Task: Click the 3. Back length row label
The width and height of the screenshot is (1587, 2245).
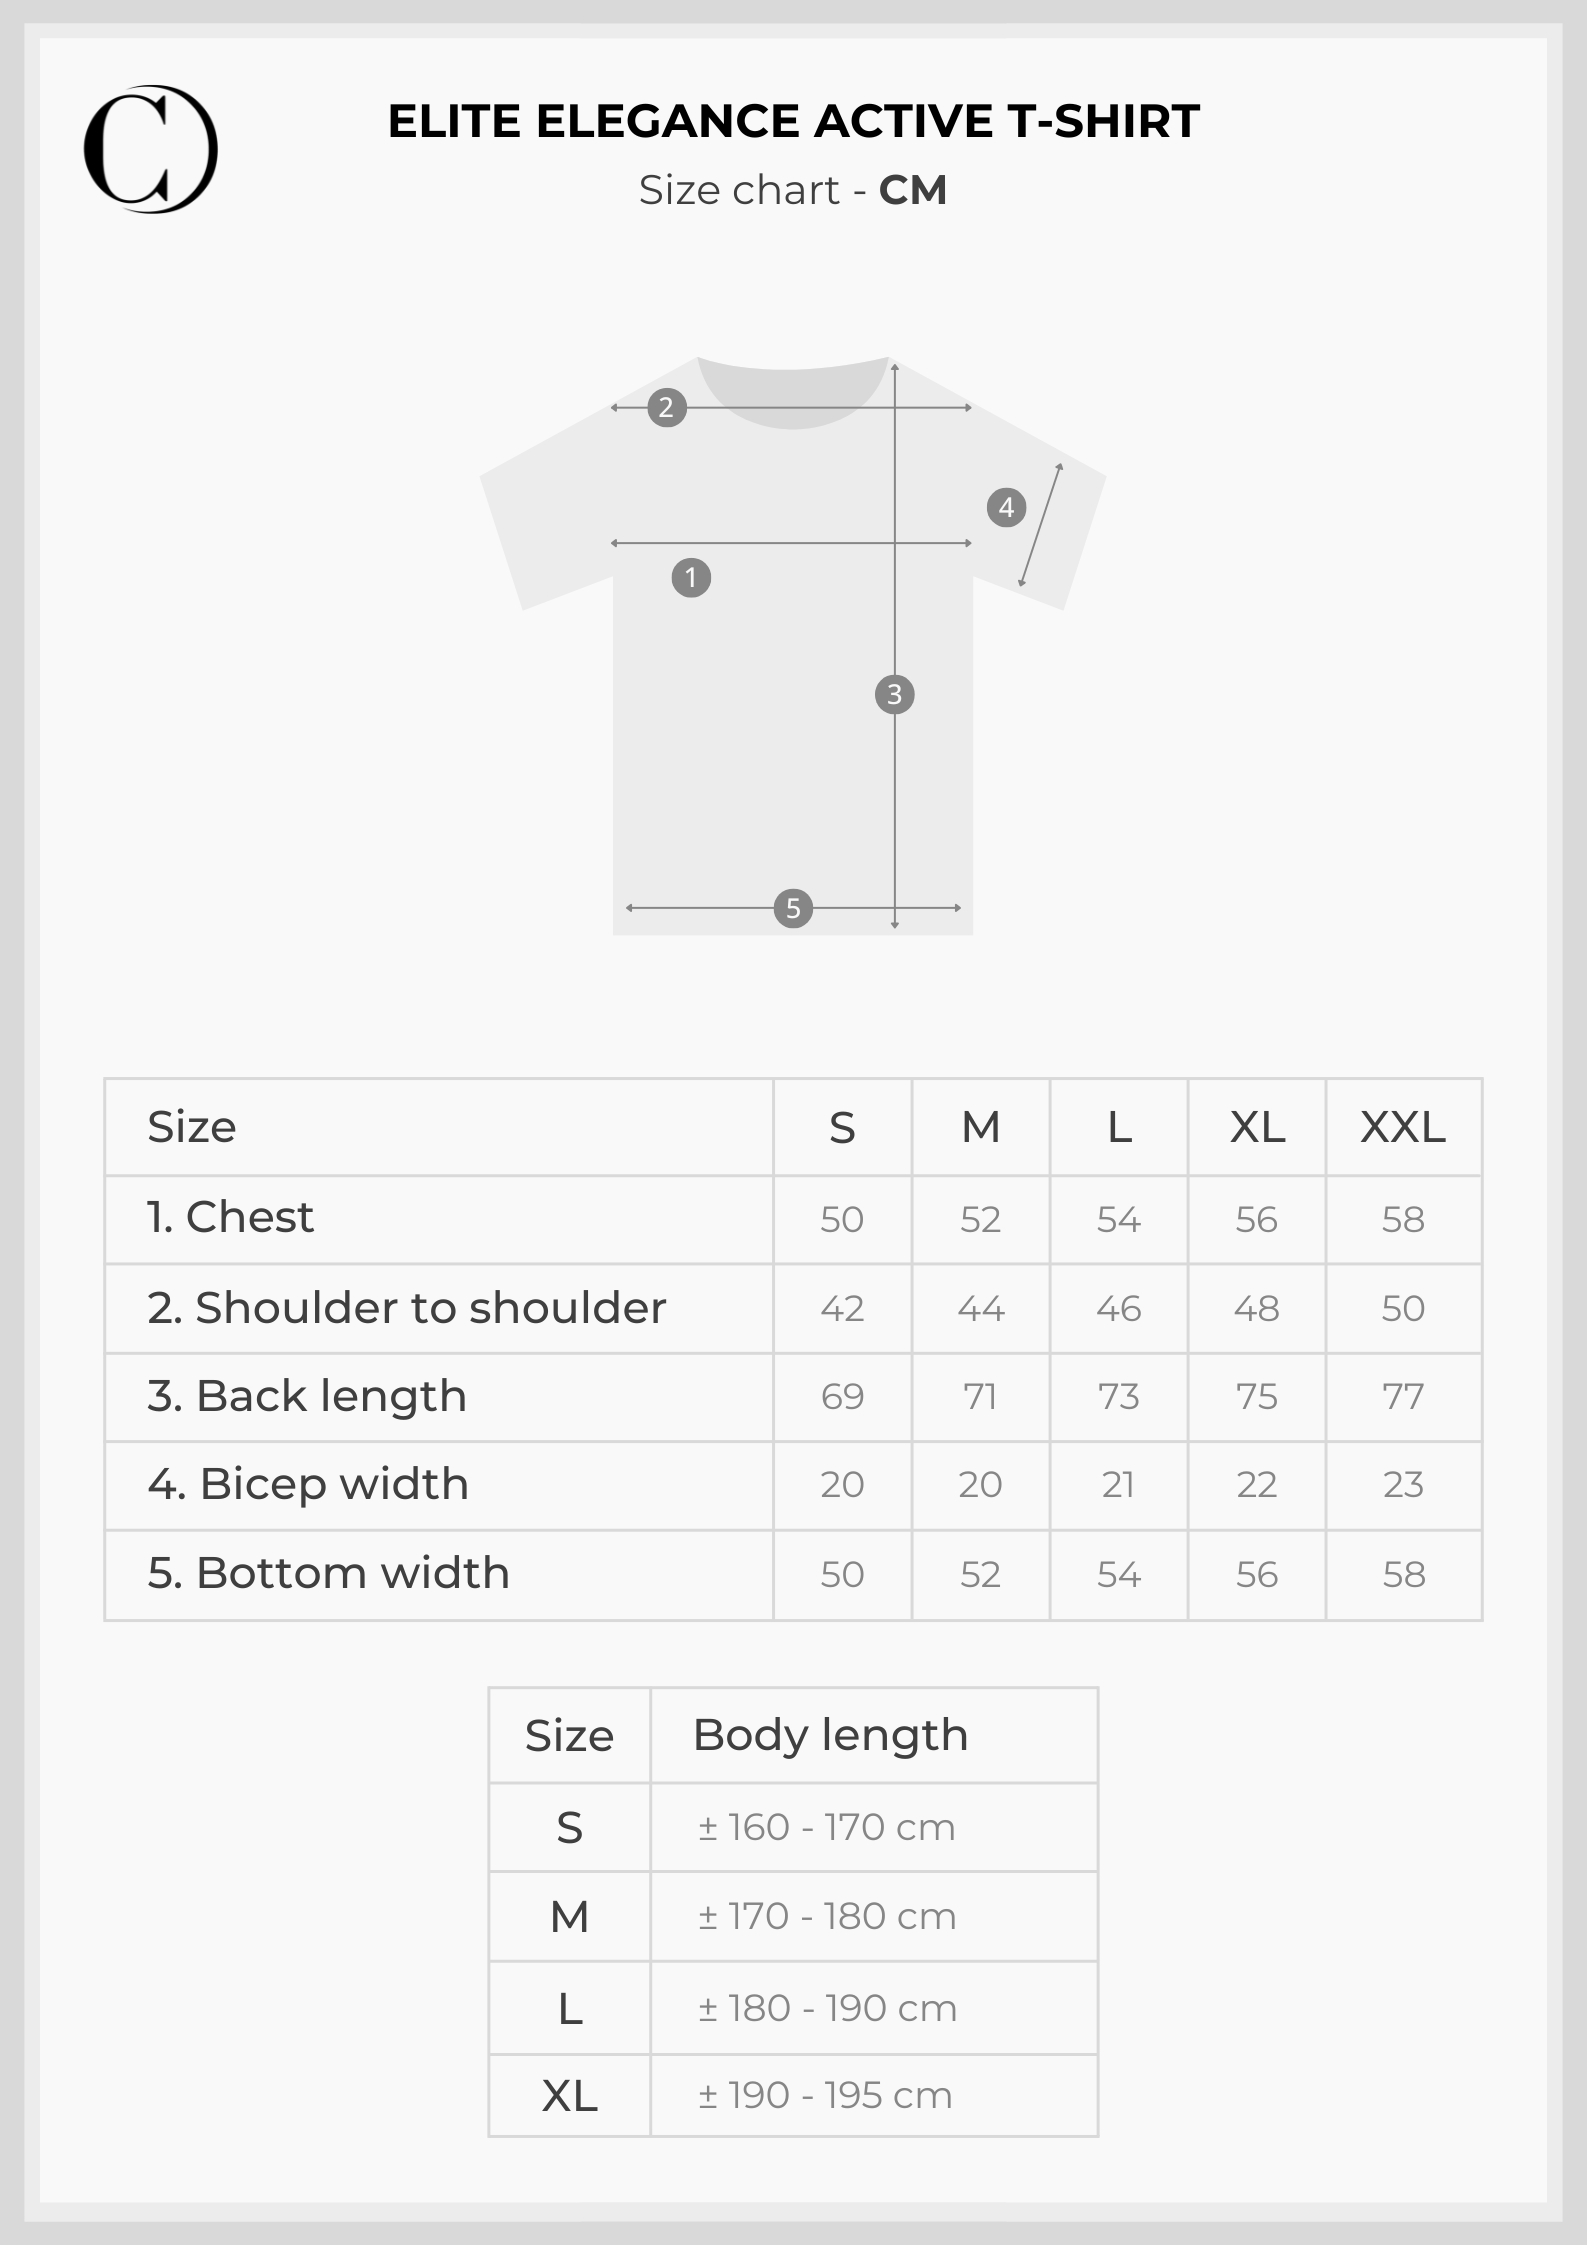Action: pos(307,1397)
